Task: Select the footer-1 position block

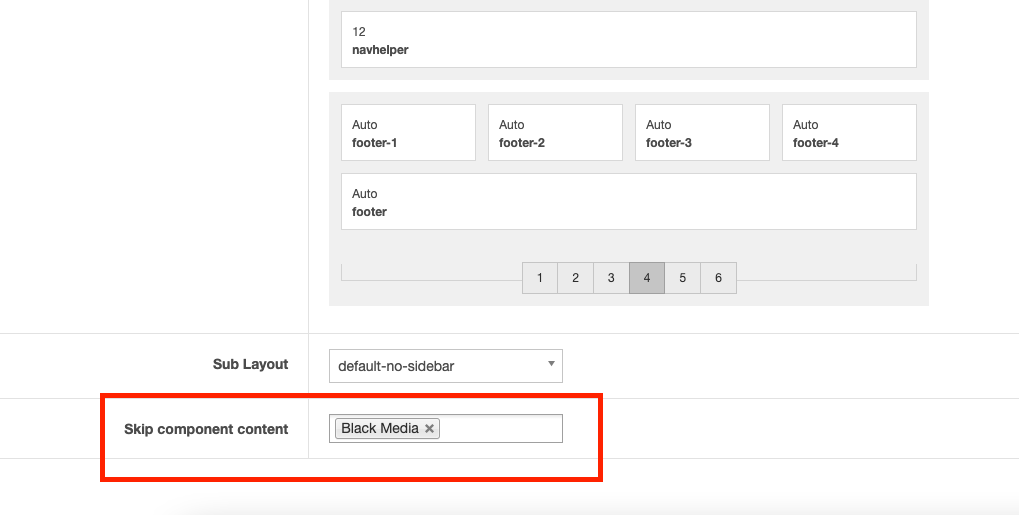Action: [408, 133]
